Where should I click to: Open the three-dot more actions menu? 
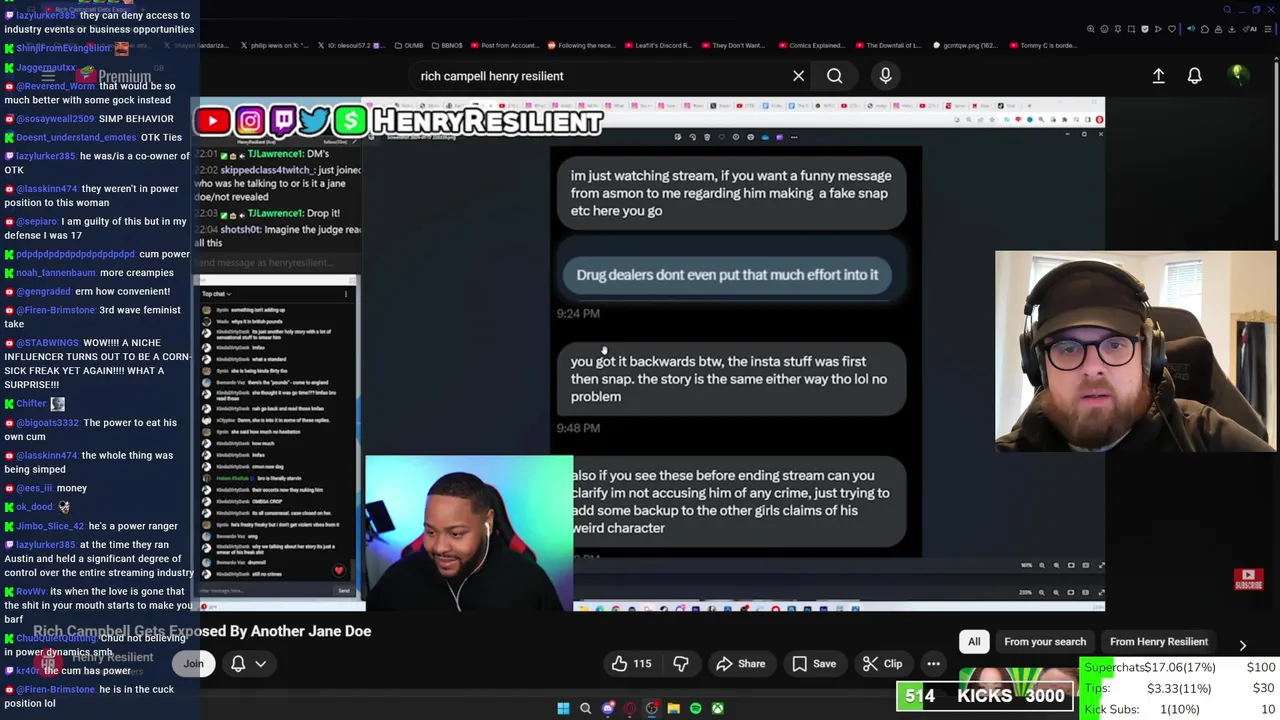pyautogui.click(x=933, y=664)
